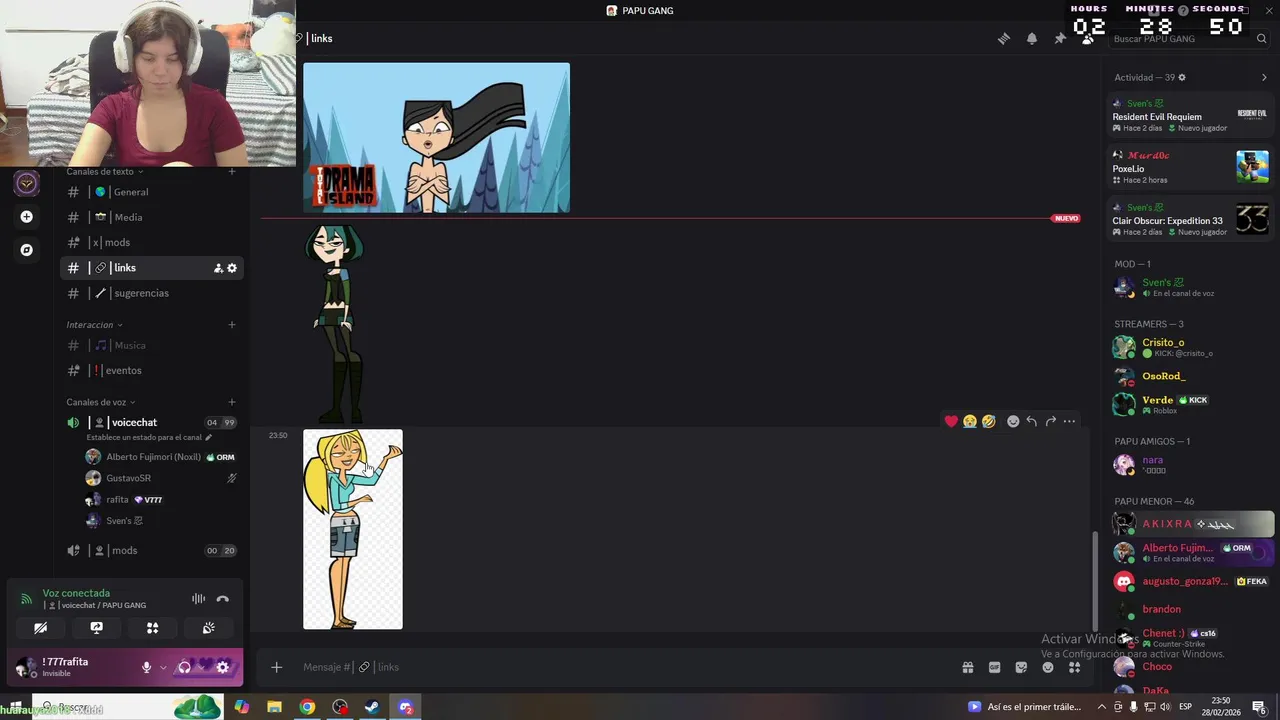Open Discover servers compass icon
1280x720 pixels.
pos(27,250)
